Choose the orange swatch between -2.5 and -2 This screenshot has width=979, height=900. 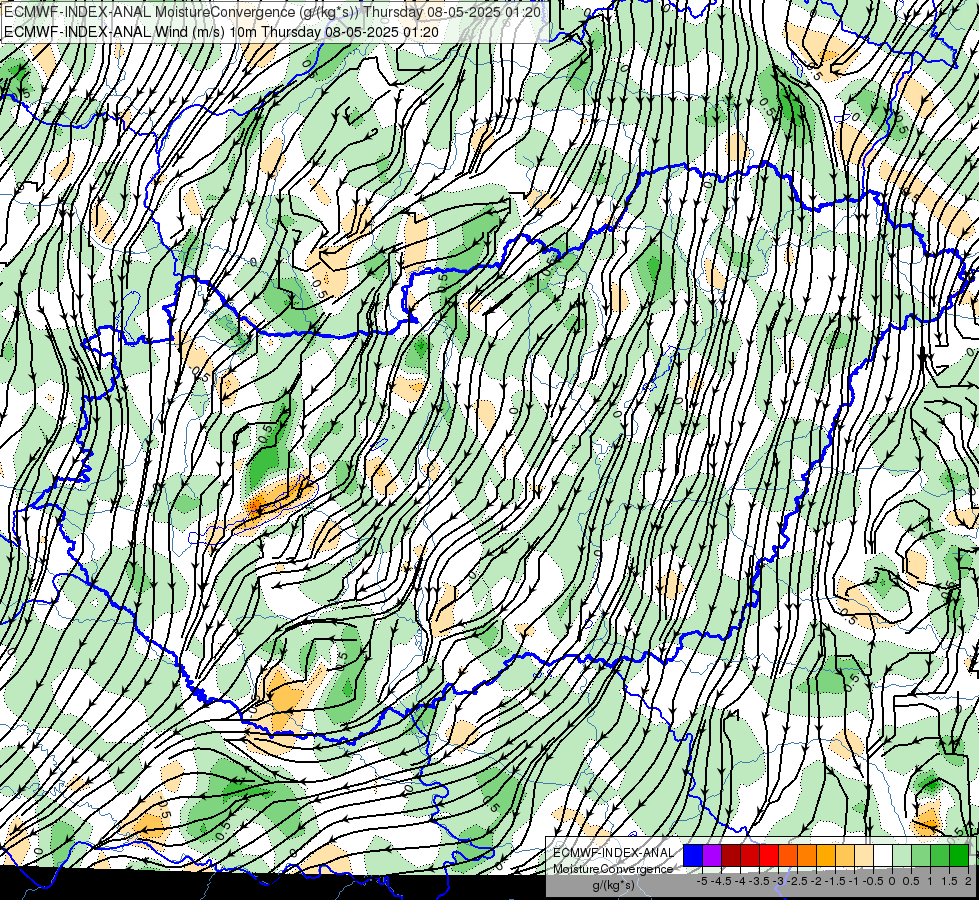(807, 855)
